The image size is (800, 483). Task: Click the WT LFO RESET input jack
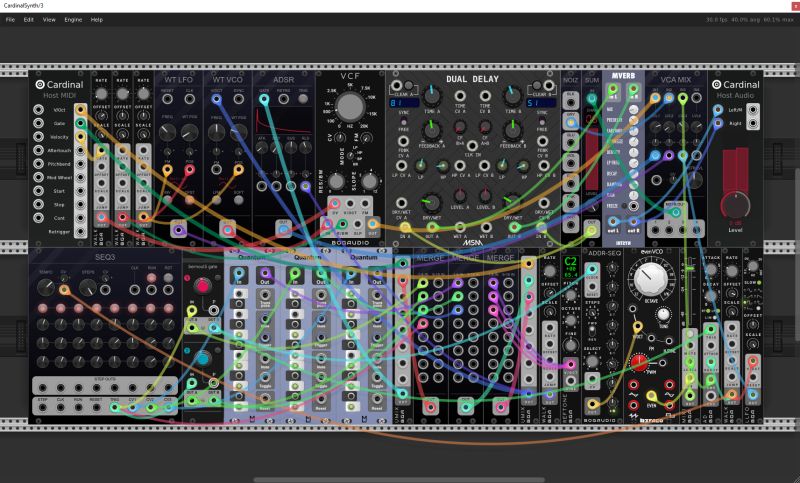167,99
